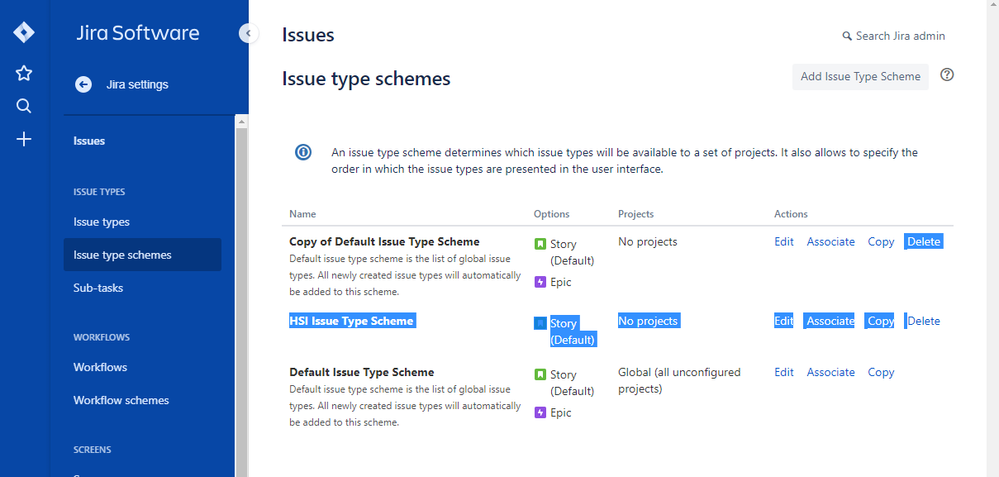This screenshot has height=477, width=999.
Task: Click Actions column header
Action: coord(791,214)
